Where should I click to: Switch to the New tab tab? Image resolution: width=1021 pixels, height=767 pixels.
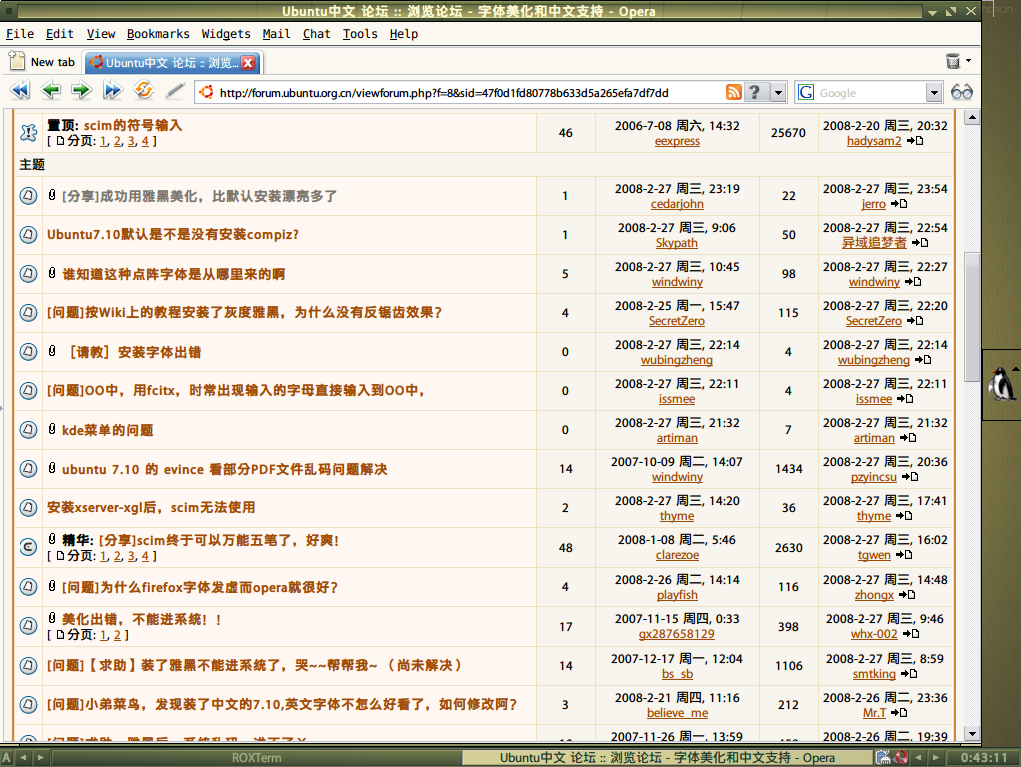click(x=43, y=62)
